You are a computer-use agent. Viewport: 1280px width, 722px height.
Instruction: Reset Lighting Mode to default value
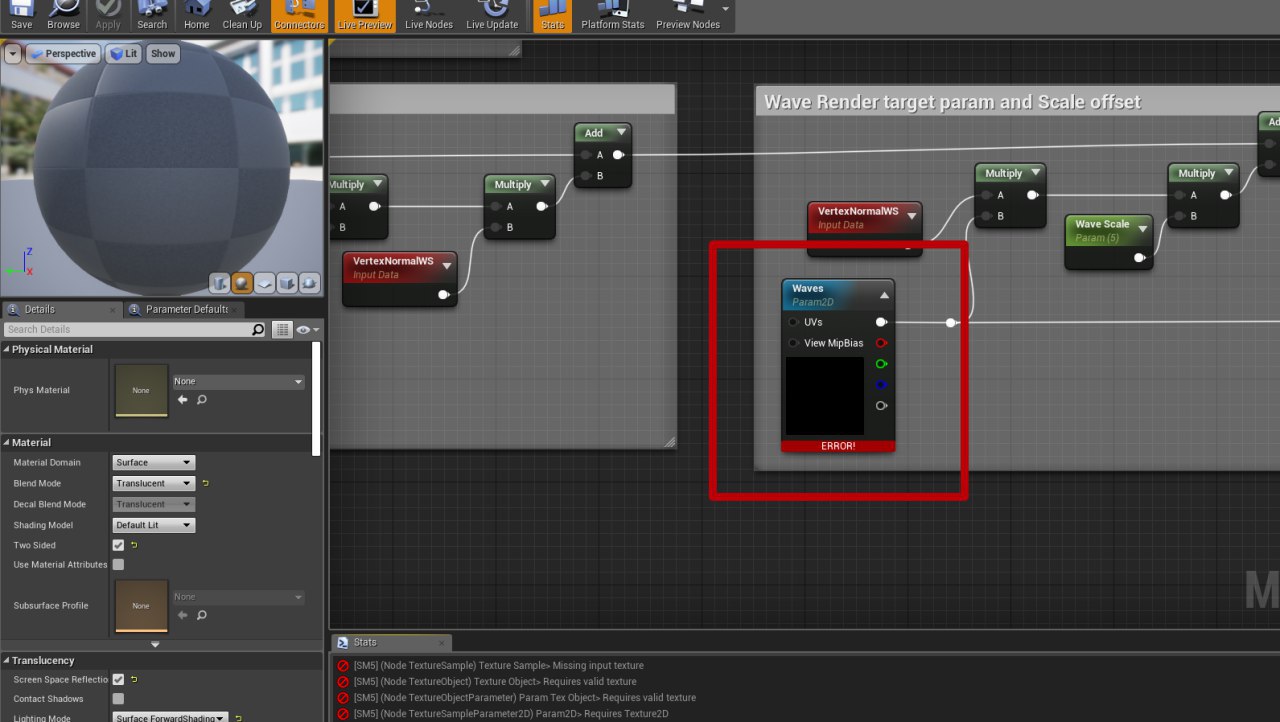point(239,718)
